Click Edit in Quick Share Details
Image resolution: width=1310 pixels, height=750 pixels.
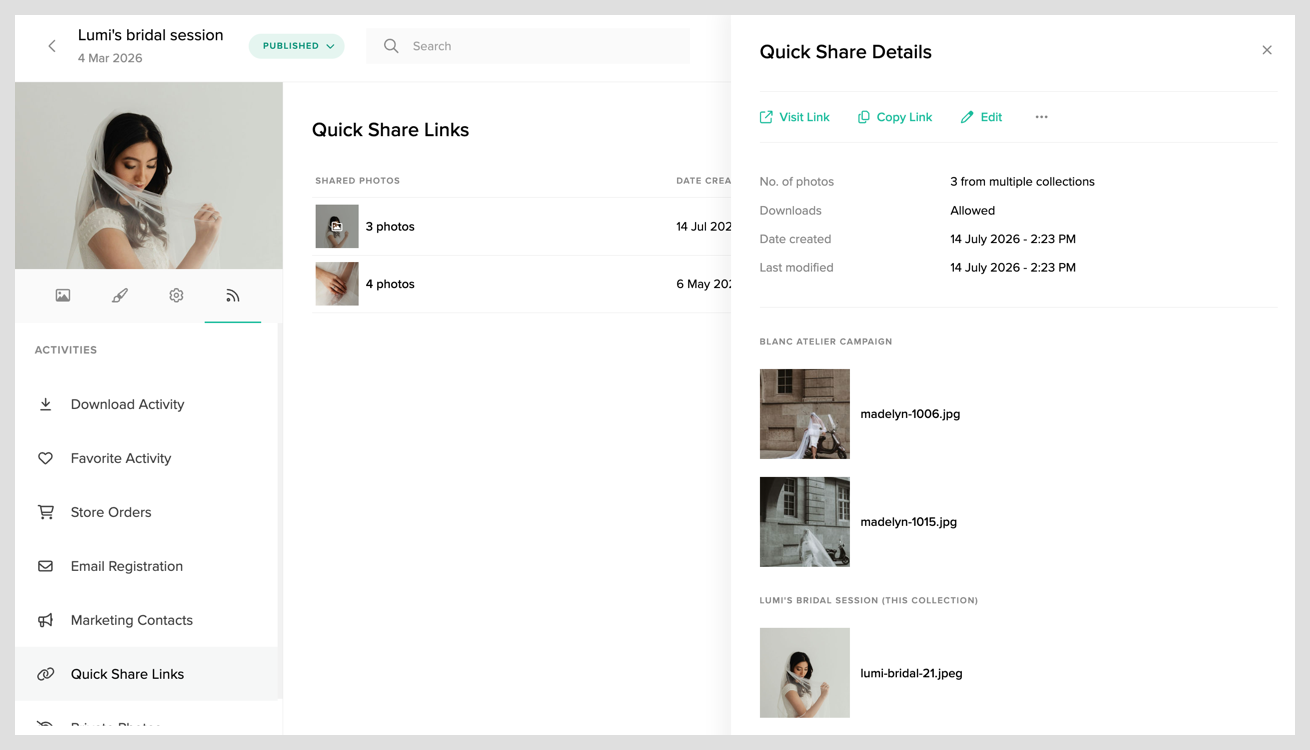click(981, 117)
